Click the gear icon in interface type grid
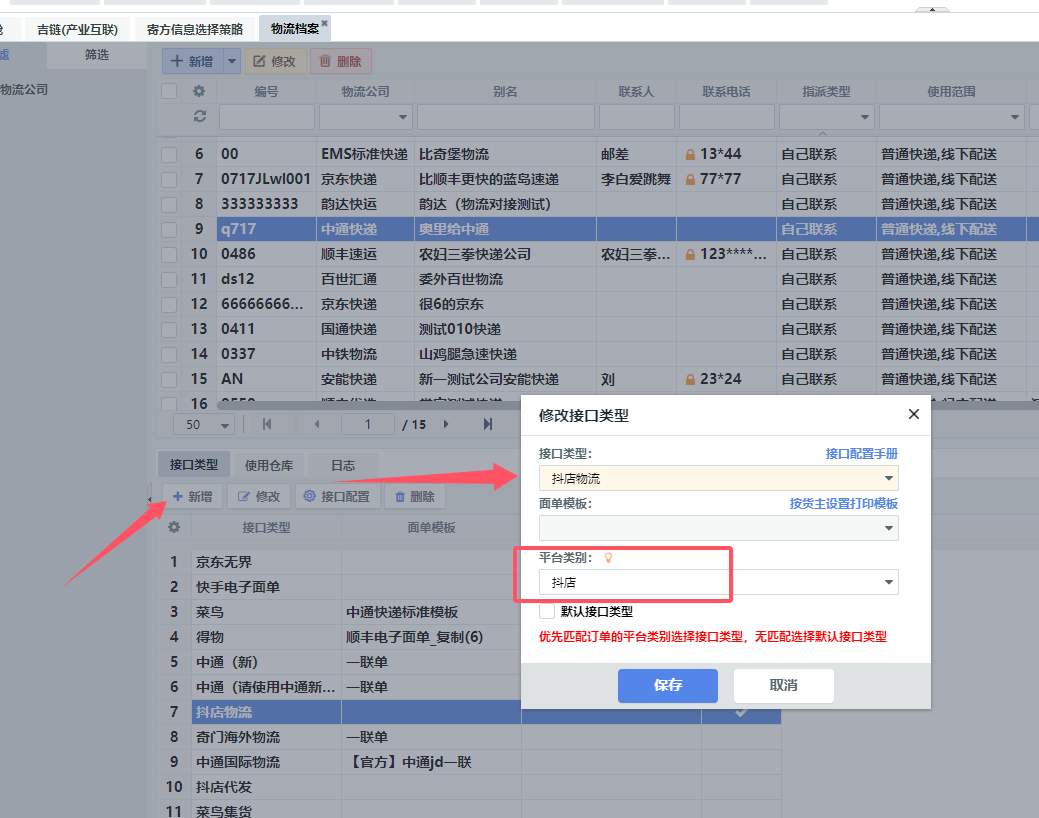Screen dimensions: 1039x818 click(x=174, y=527)
